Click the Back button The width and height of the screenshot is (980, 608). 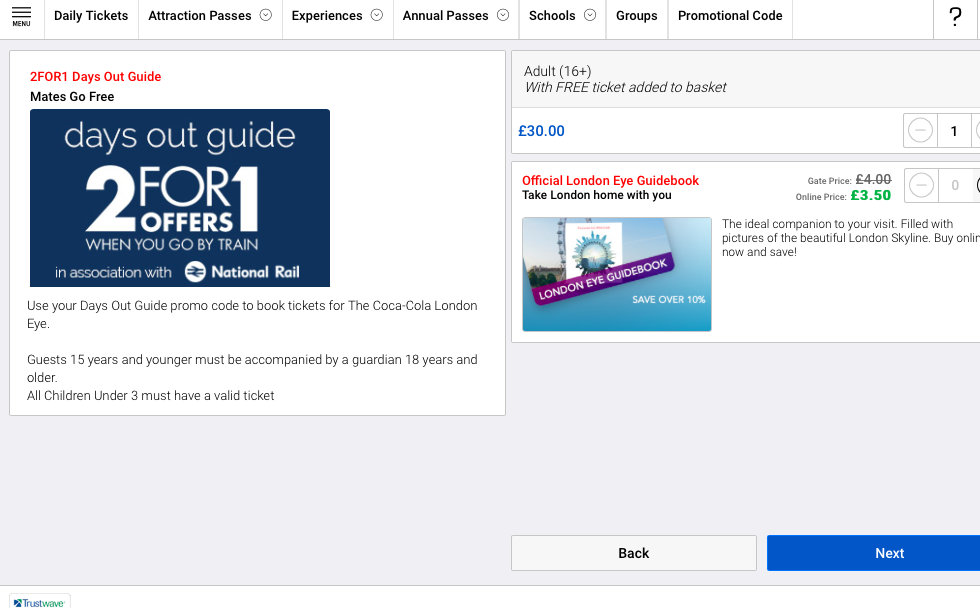[633, 553]
